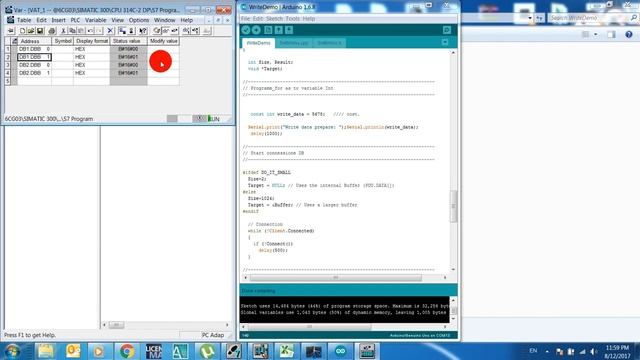
Task: Click the volume speaker icon in the system tray
Action: tap(594, 351)
